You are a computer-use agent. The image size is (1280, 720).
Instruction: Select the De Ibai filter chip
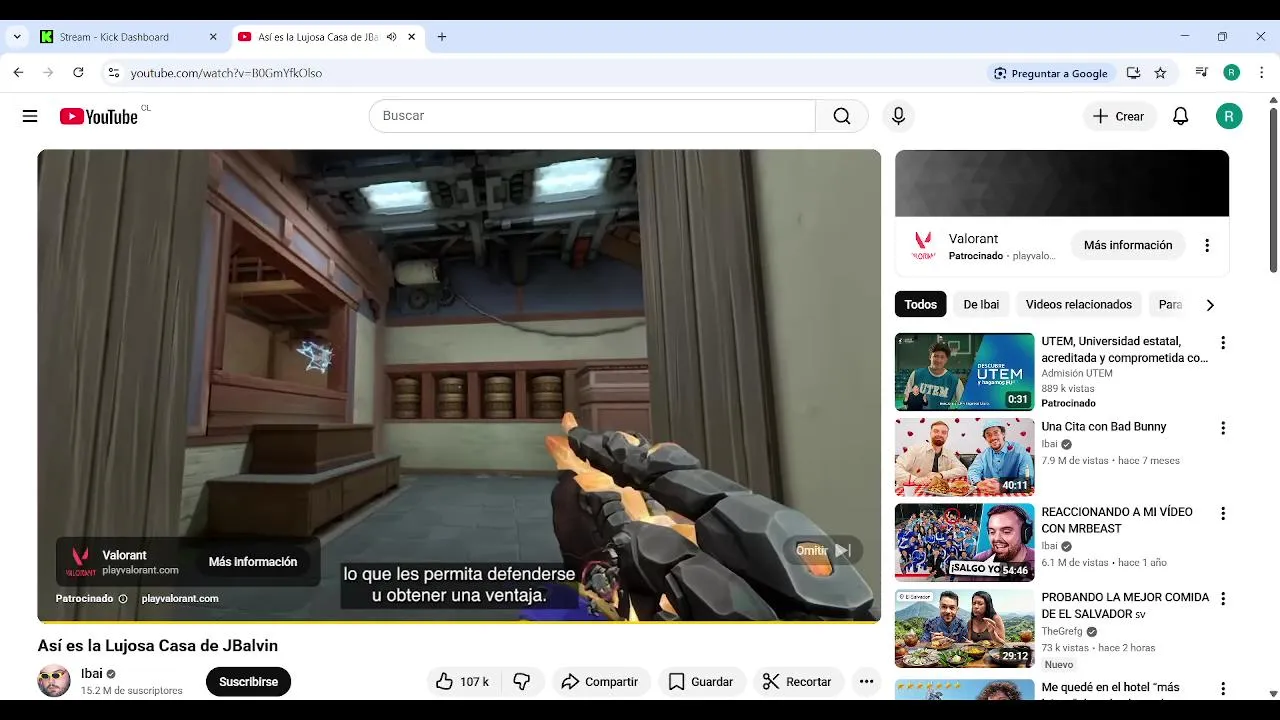point(981,305)
